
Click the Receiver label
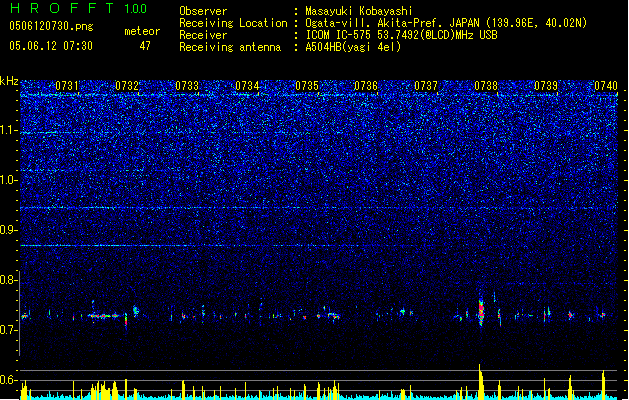click(203, 35)
